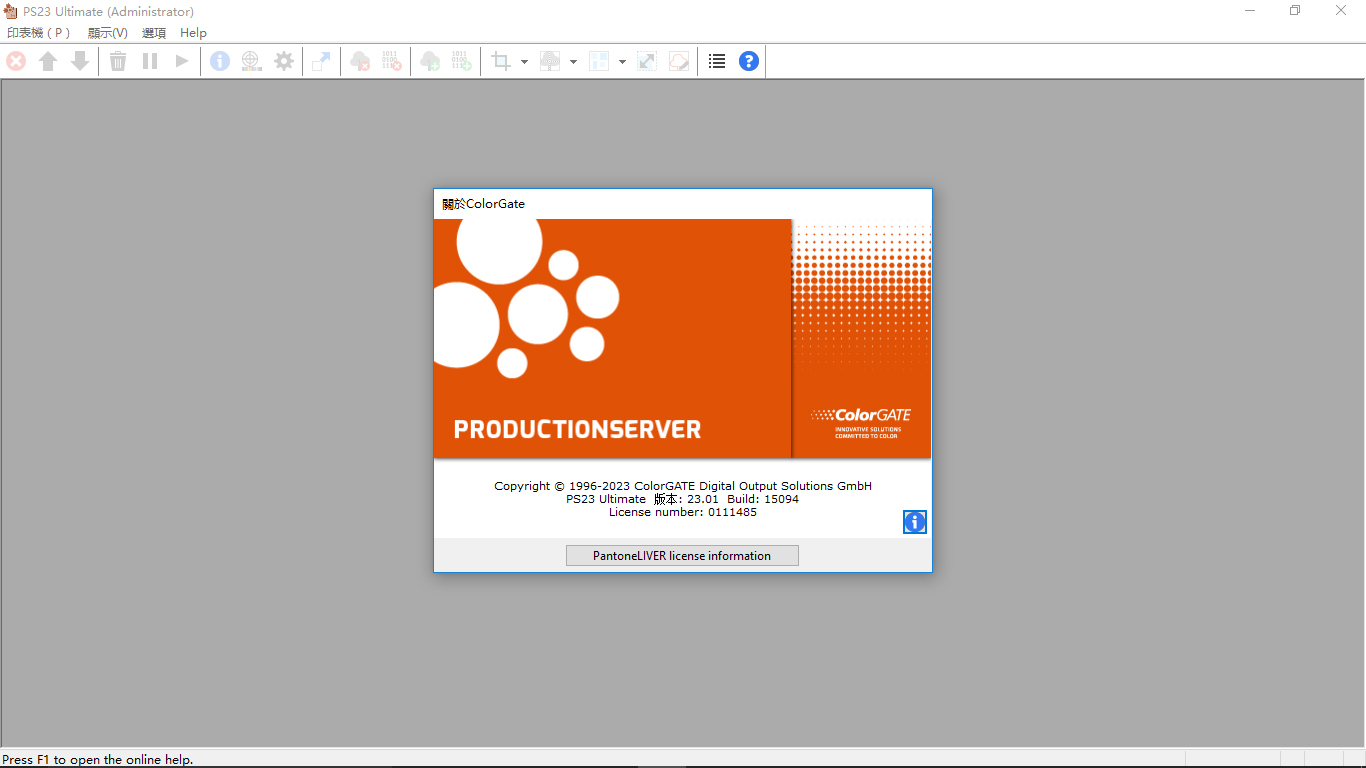
Task: Click the contour pattern toolbar icon
Action: 550,61
